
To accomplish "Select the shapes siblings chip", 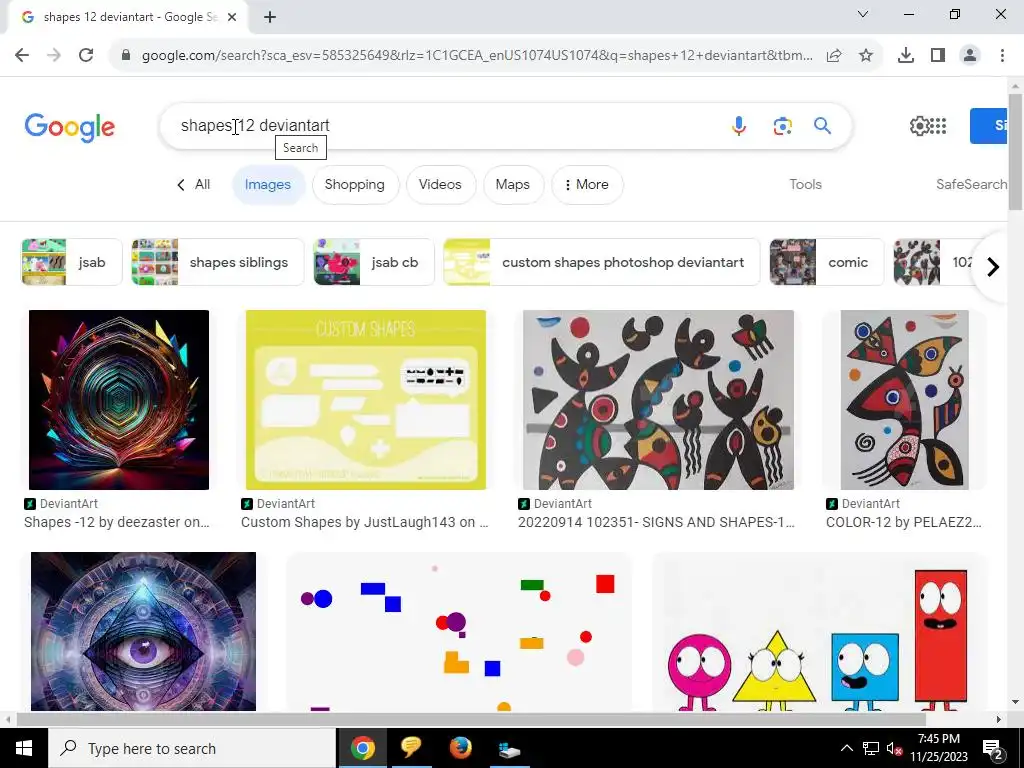I will [217, 262].
